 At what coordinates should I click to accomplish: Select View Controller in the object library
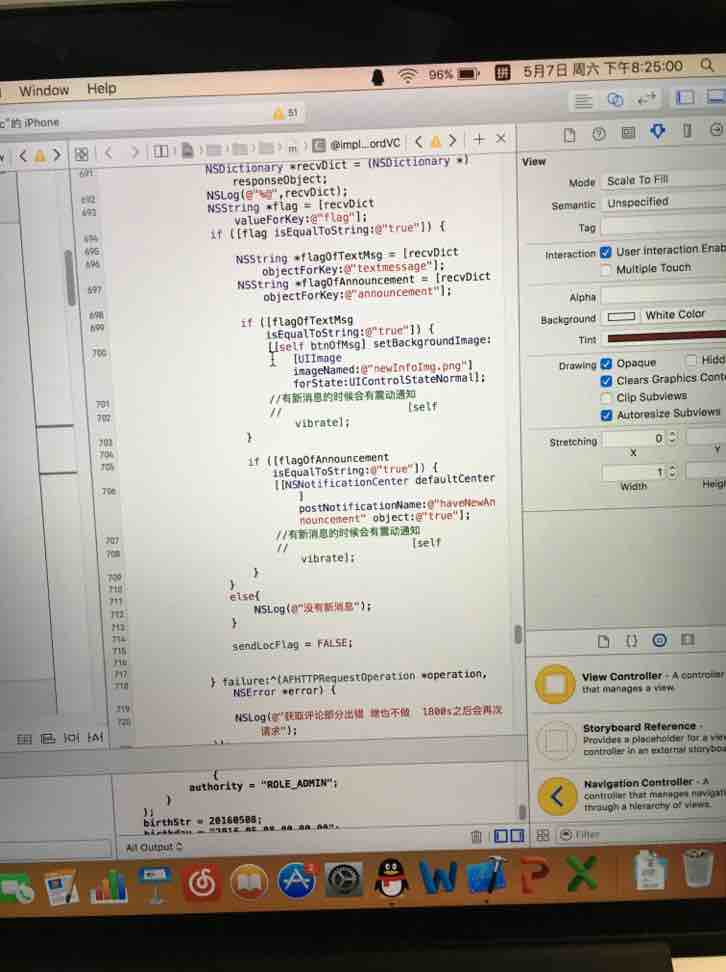(x=556, y=684)
